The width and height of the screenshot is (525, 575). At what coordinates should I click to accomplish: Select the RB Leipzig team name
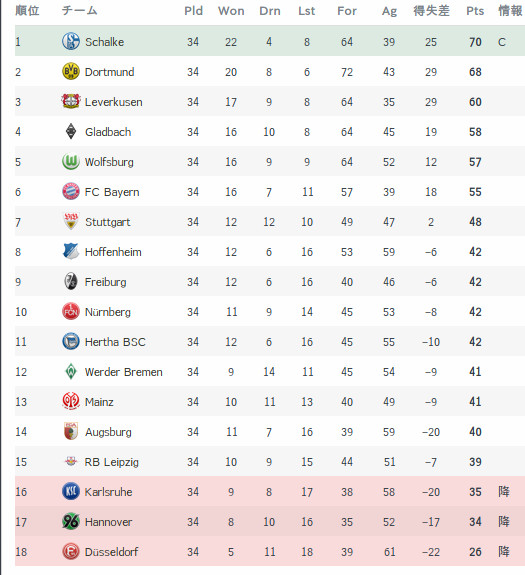[x=111, y=462]
